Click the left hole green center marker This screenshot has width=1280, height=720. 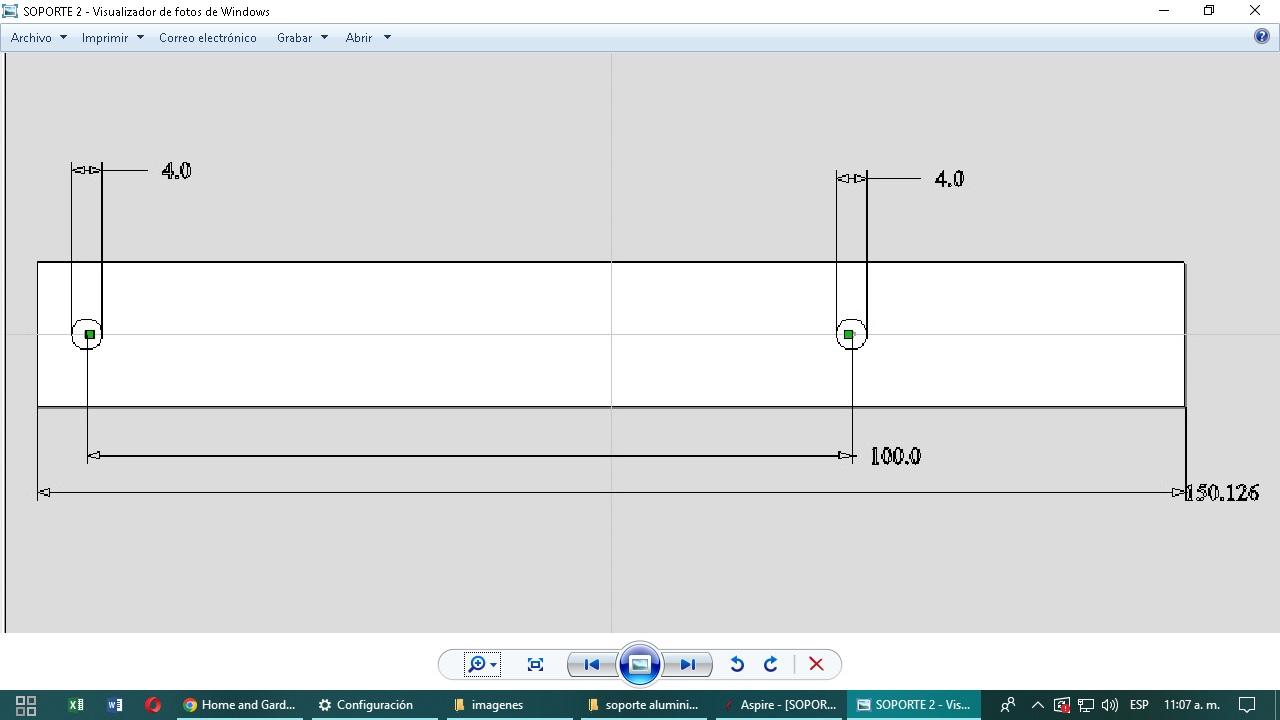[89, 334]
